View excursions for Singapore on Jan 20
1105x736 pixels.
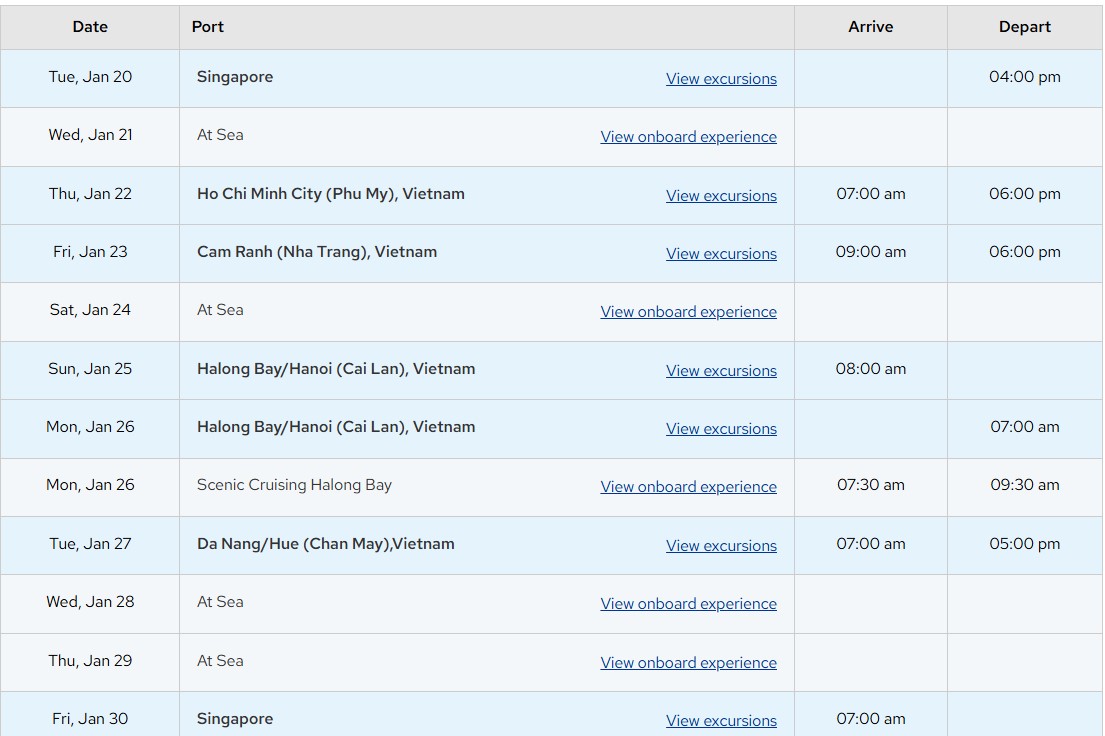(721, 79)
